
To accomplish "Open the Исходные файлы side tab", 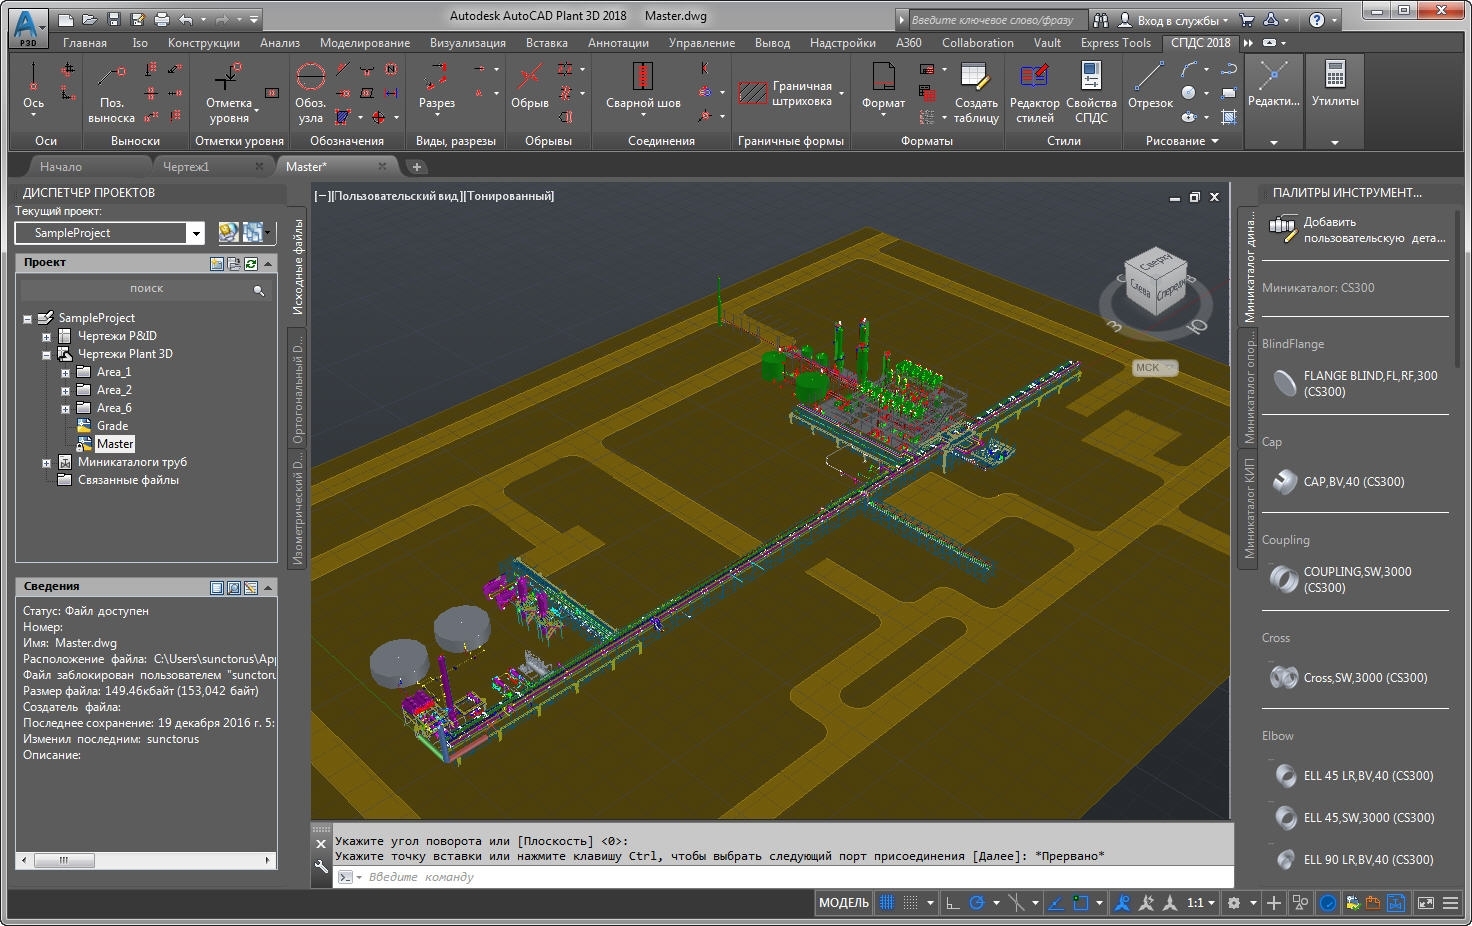I will click(297, 267).
